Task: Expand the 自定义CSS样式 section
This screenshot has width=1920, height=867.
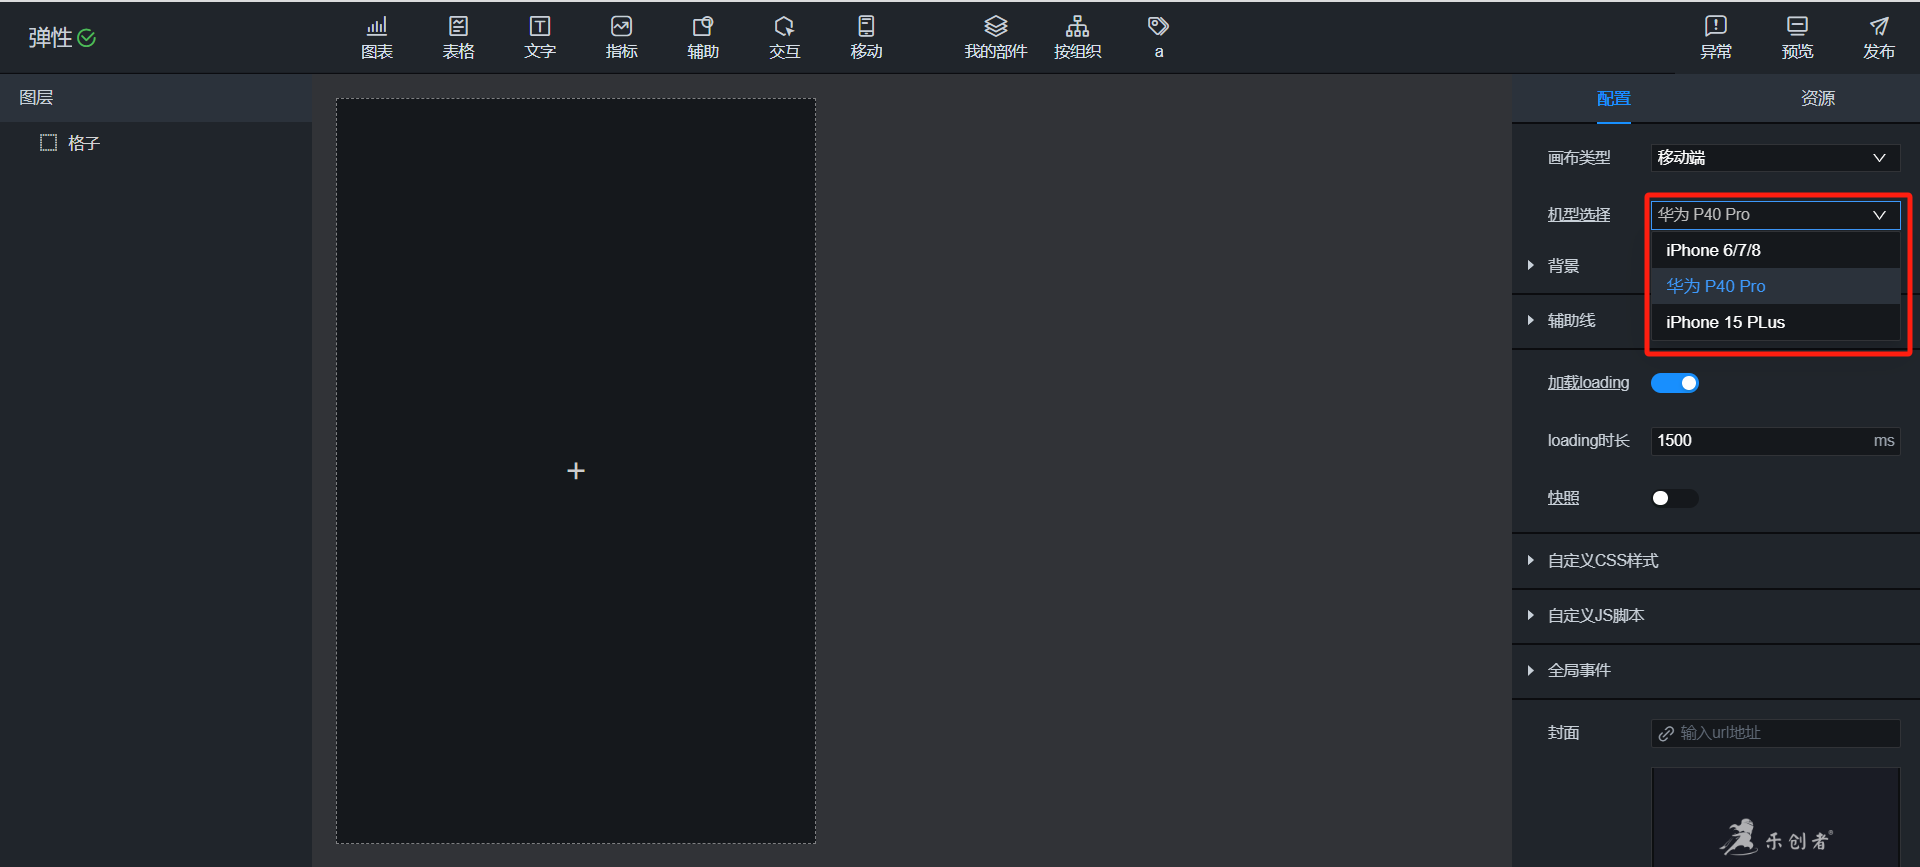Action: (1602, 561)
